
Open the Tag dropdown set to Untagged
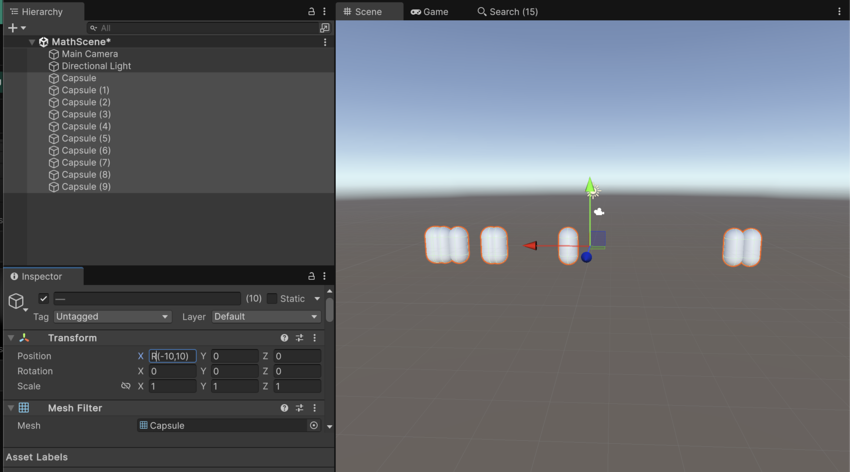pos(111,317)
